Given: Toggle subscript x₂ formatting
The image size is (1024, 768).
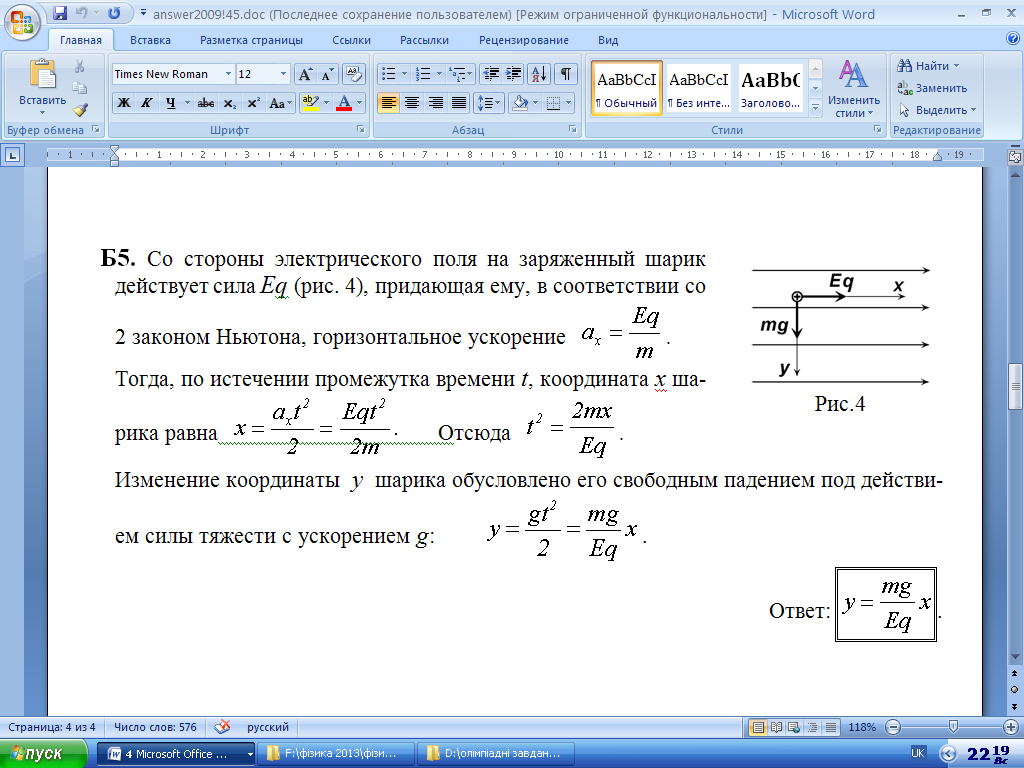Looking at the screenshot, I should pos(229,103).
